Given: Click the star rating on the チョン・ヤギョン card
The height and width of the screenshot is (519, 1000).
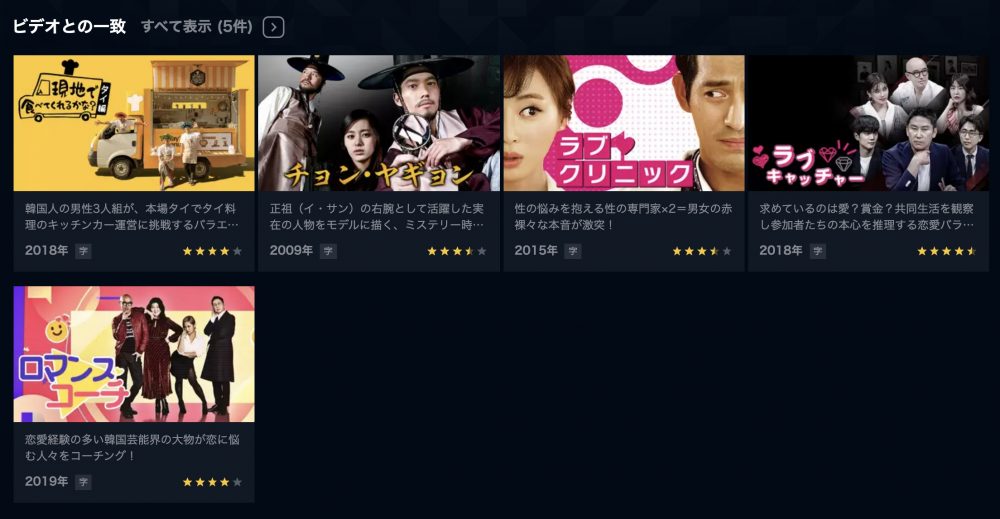Looking at the screenshot, I should tap(457, 251).
